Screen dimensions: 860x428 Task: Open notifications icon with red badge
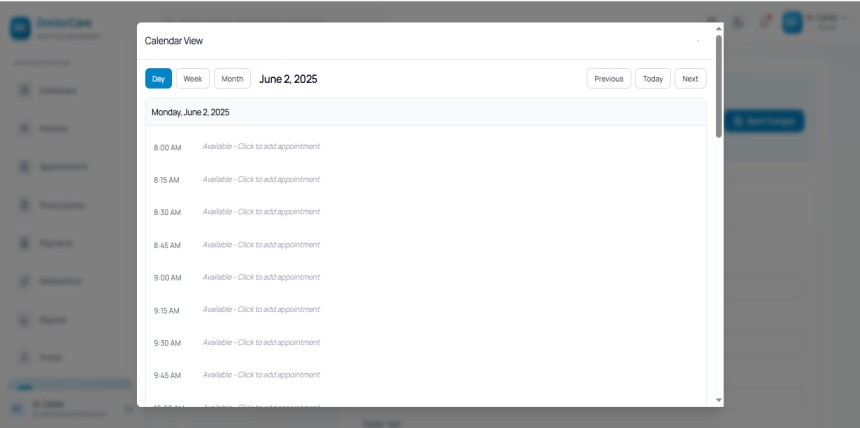765,22
